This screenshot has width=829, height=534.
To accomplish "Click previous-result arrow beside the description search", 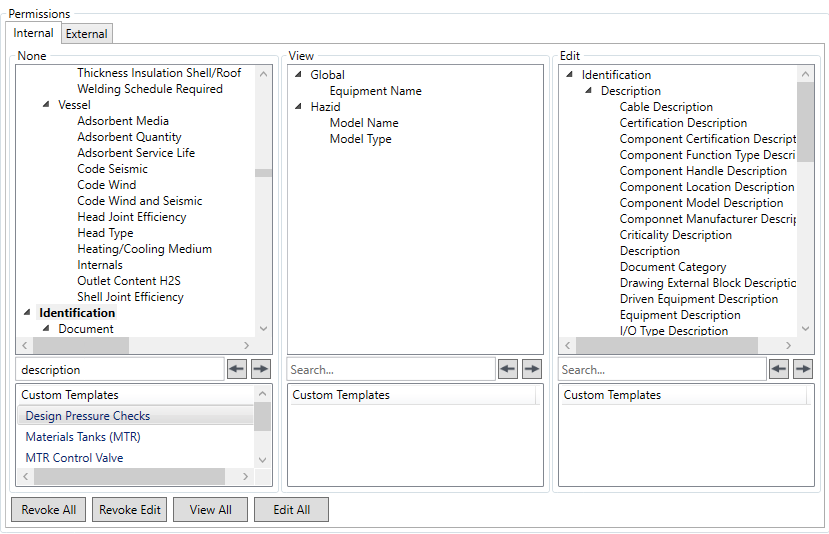I will [237, 369].
